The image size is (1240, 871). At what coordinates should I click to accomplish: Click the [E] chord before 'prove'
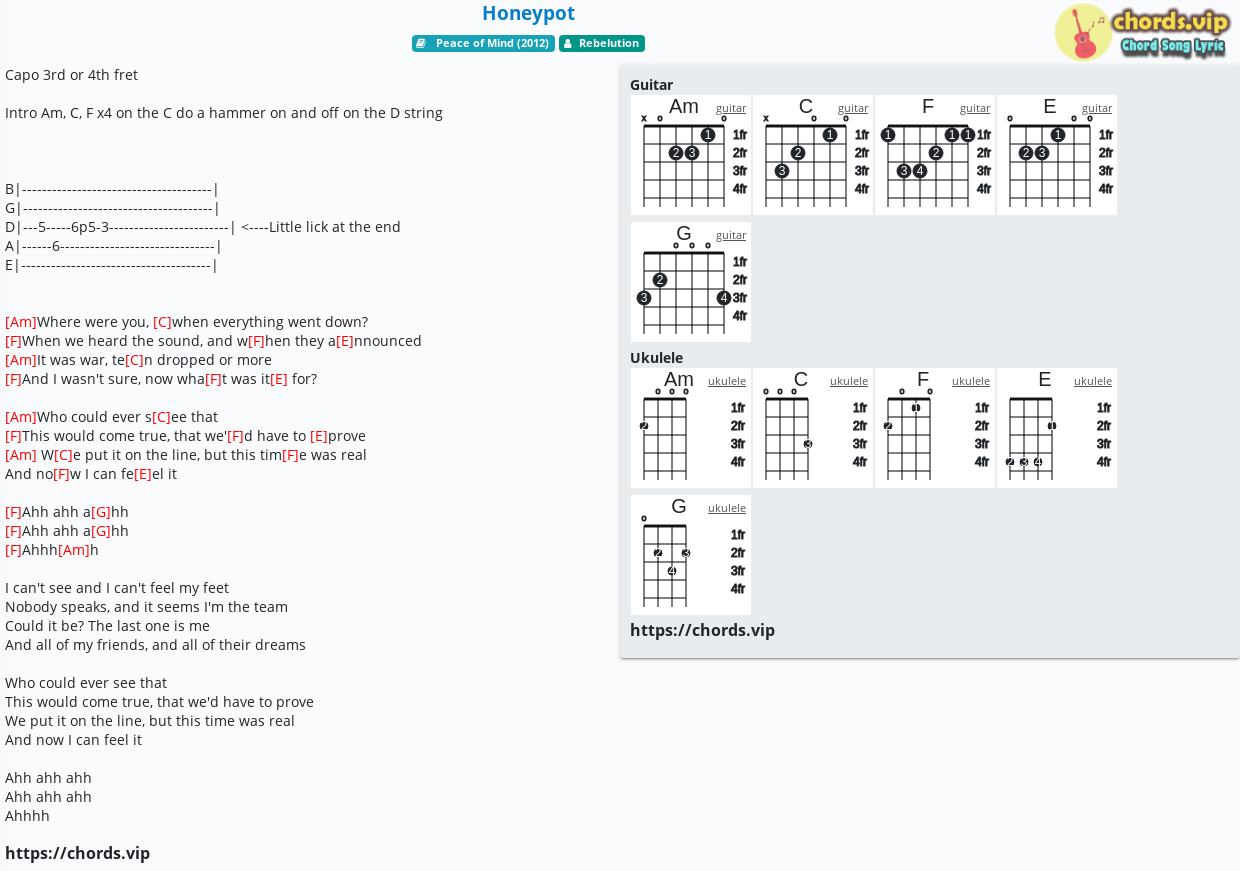coord(319,436)
